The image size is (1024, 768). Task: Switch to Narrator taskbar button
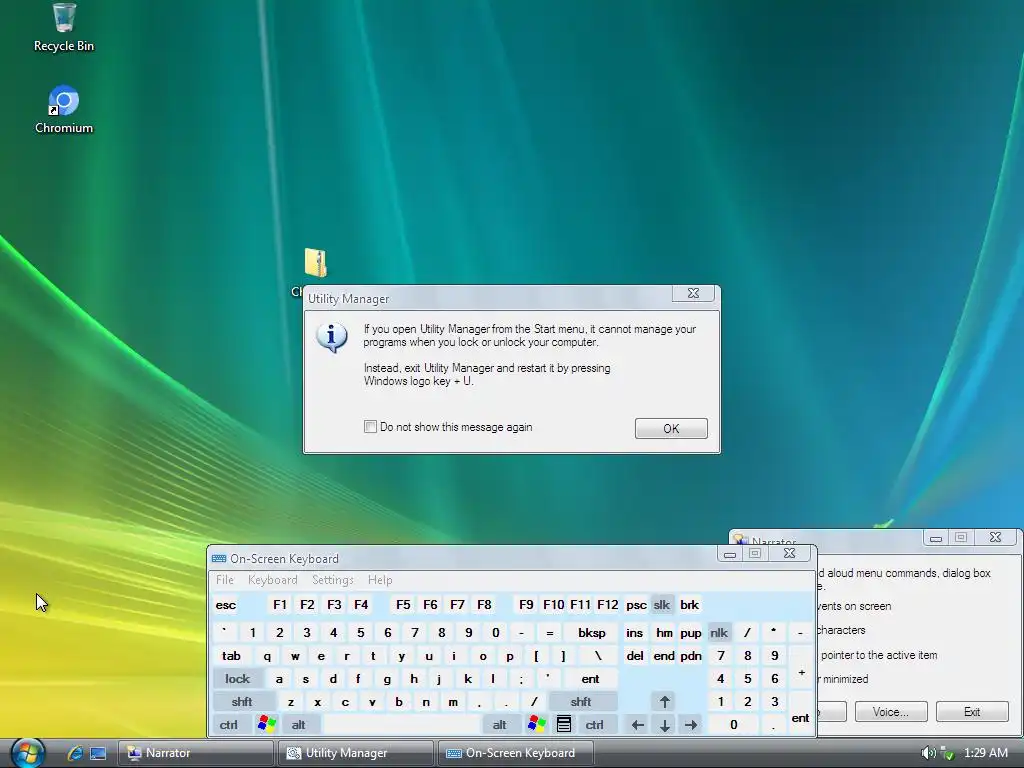pyautogui.click(x=196, y=753)
